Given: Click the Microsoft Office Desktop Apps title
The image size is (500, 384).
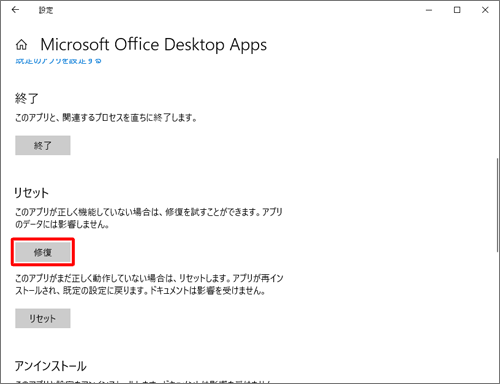Looking at the screenshot, I should (154, 45).
